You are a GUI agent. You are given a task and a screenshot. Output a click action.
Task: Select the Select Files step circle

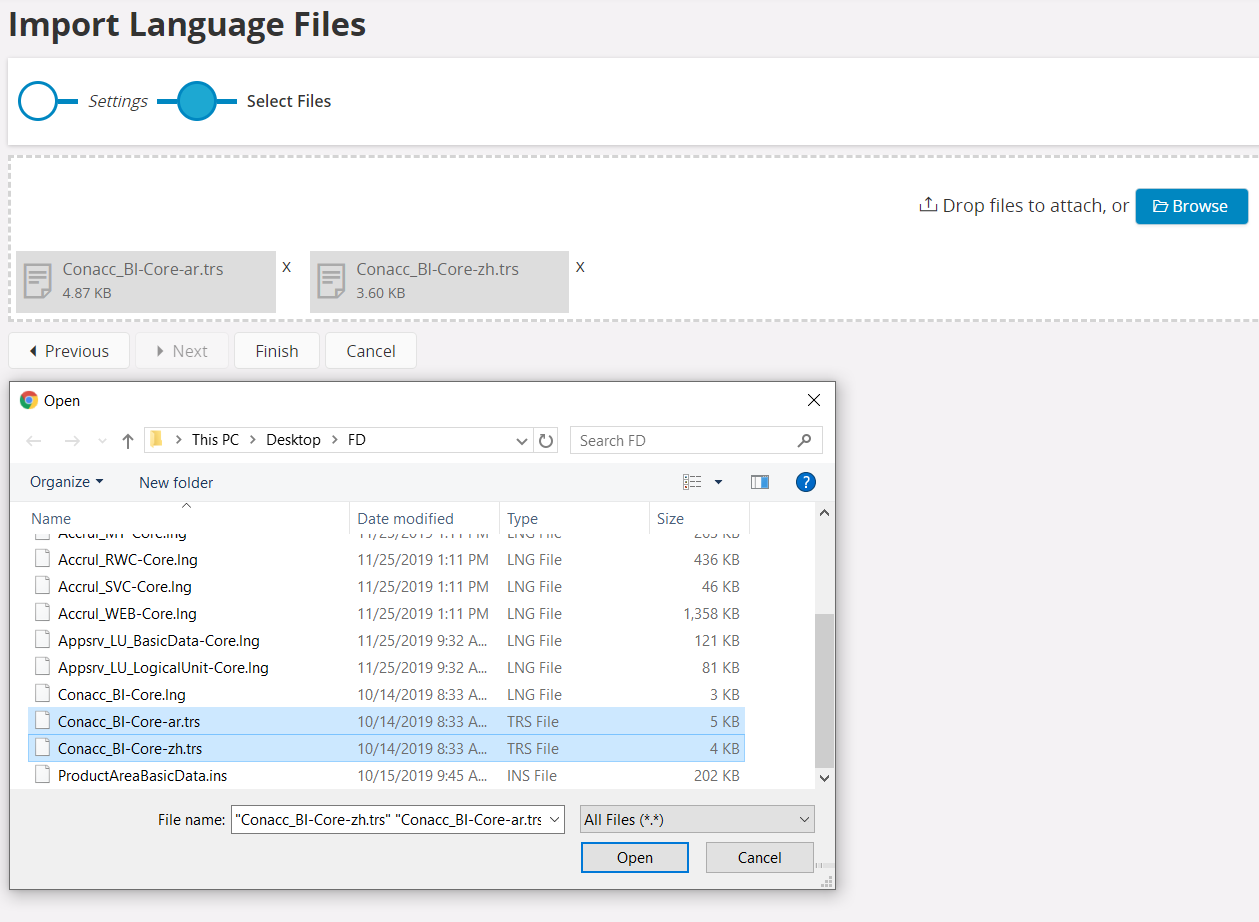tap(197, 101)
